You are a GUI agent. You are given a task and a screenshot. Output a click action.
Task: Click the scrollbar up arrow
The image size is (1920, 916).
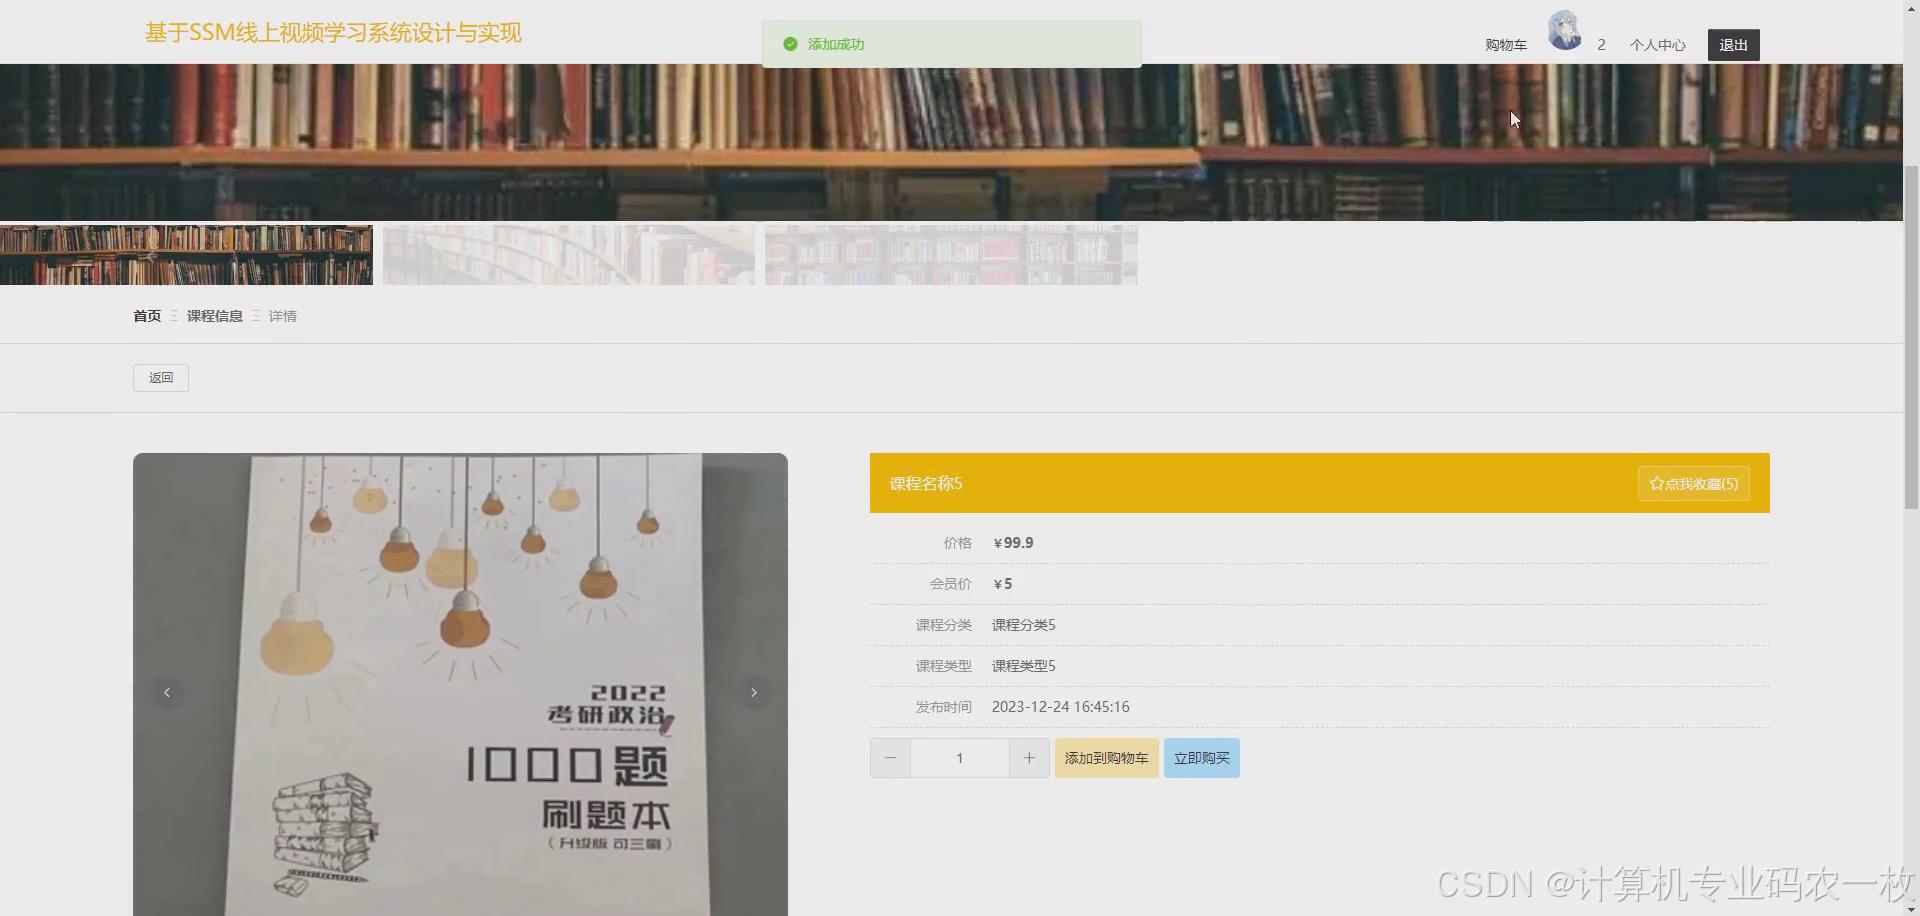click(1911, 8)
